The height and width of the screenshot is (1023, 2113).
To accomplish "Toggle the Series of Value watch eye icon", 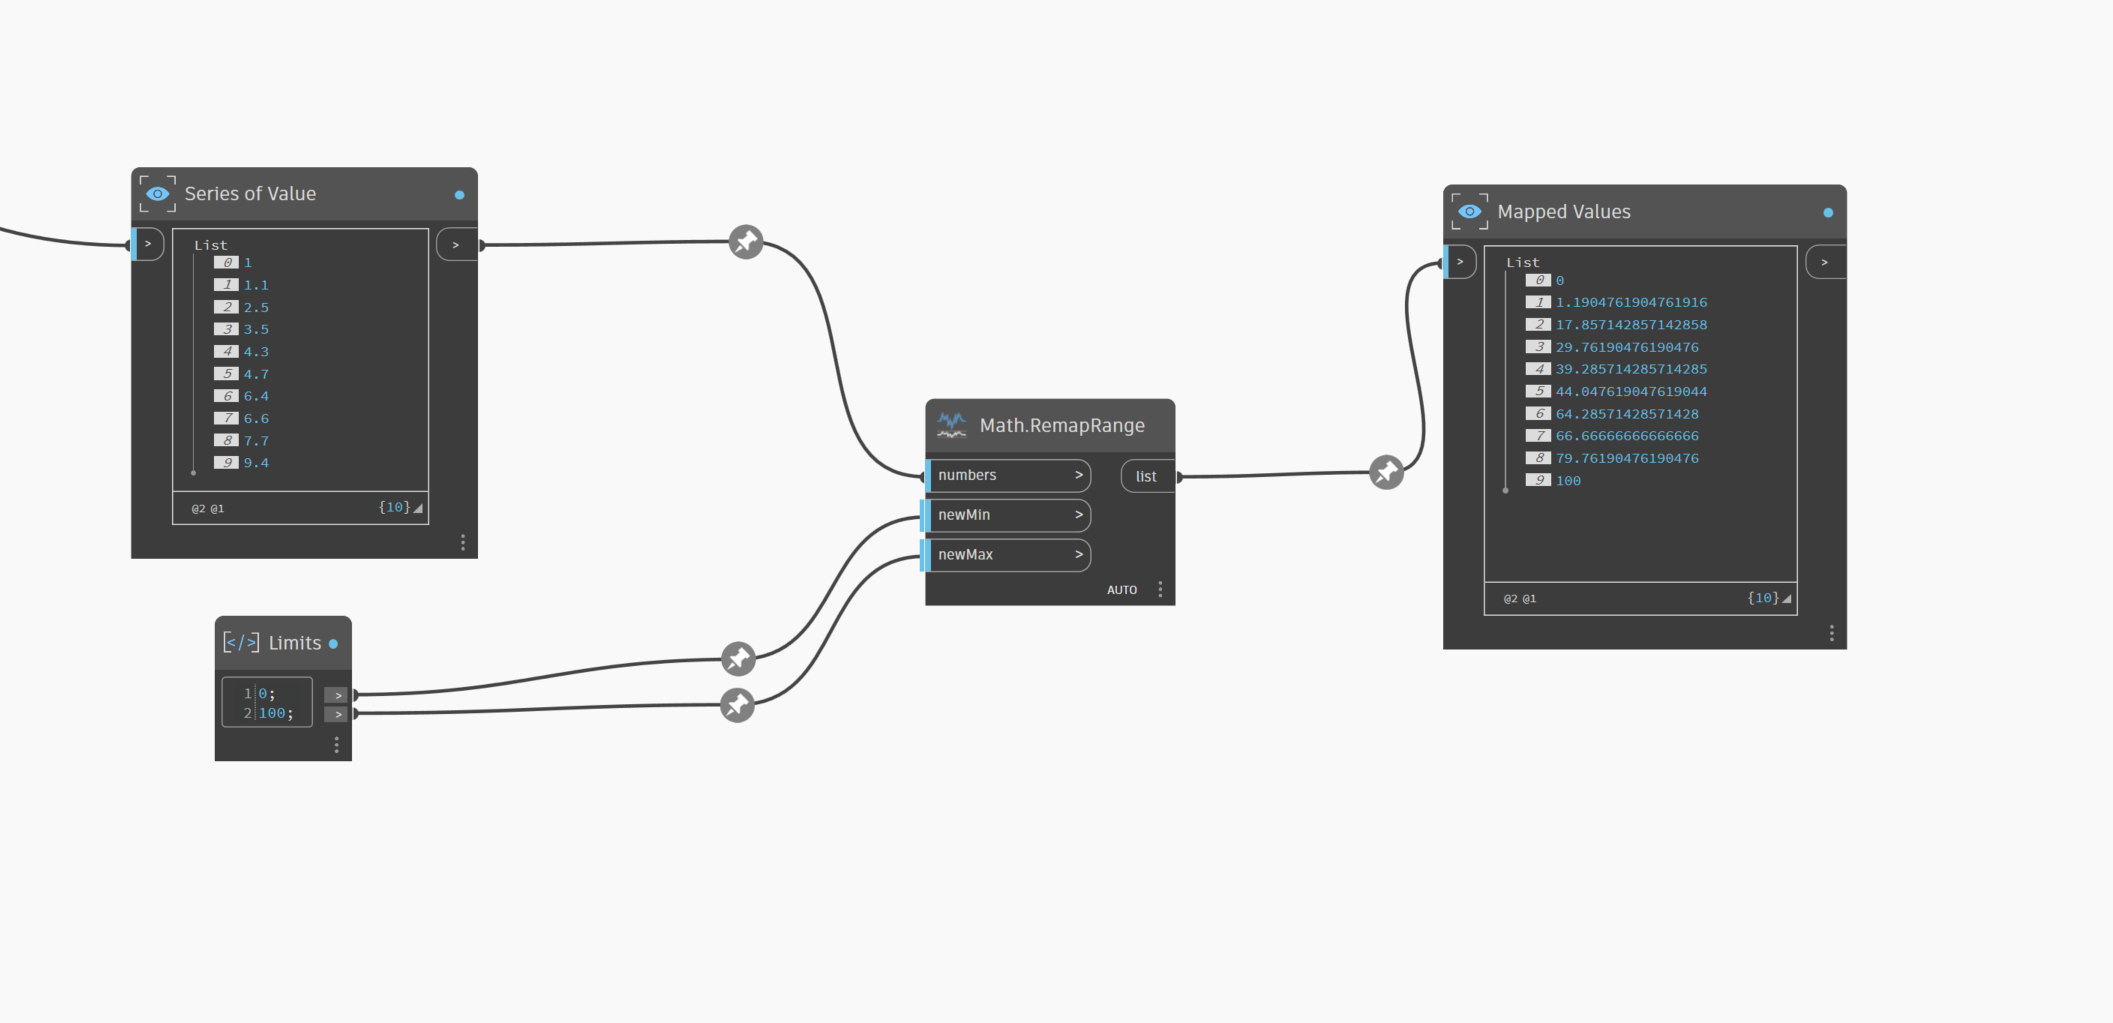I will (158, 194).
